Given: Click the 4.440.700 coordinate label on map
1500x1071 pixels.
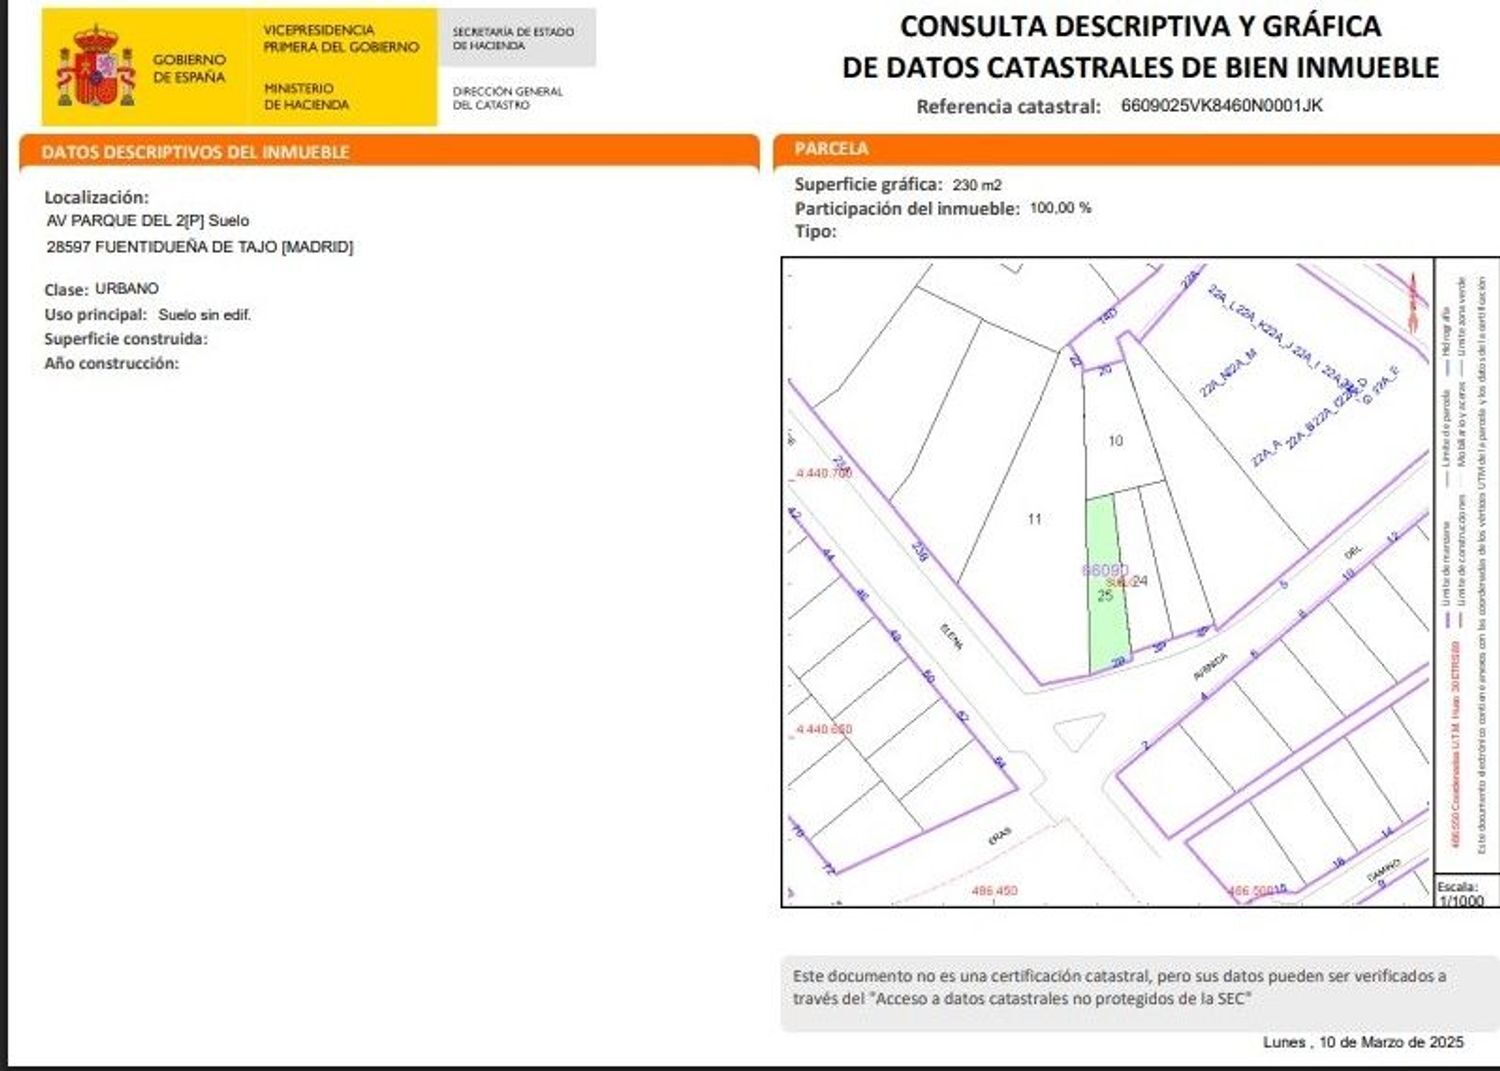Looking at the screenshot, I should 824,473.
